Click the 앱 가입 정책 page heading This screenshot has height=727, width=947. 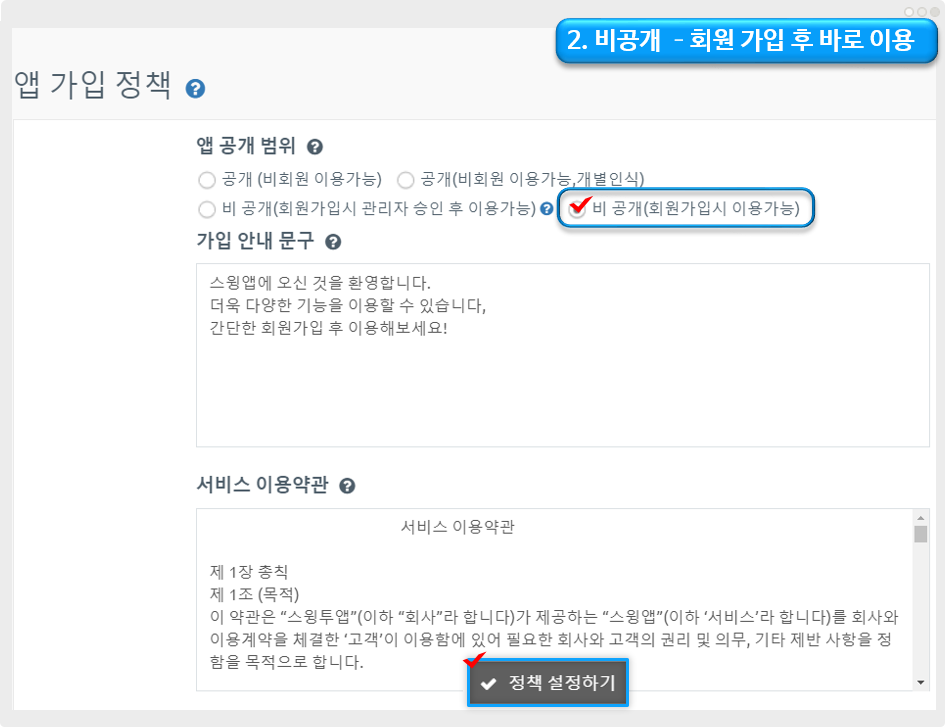pos(93,85)
